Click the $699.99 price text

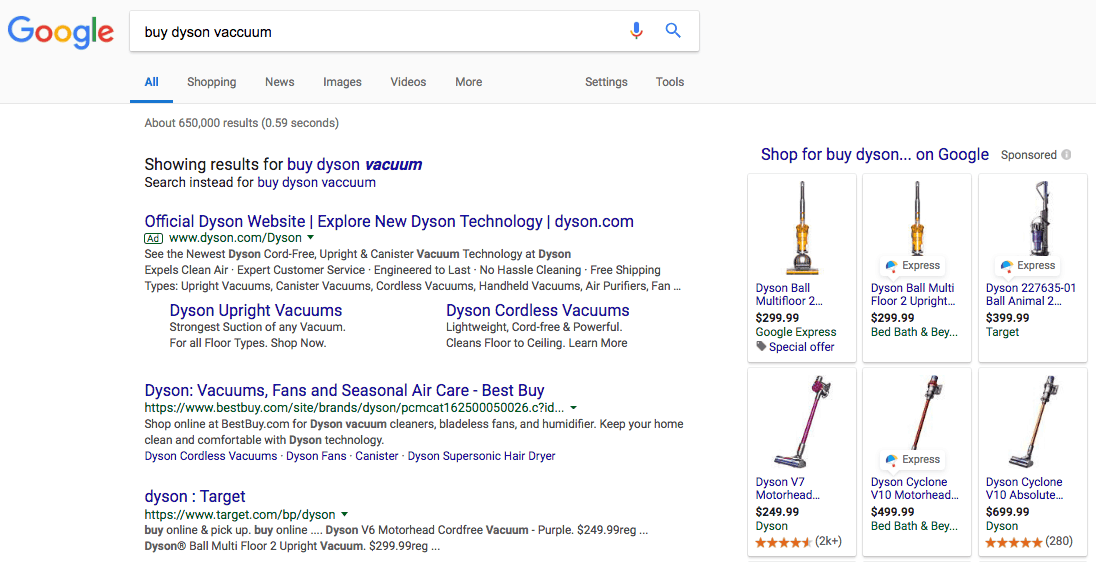click(1007, 512)
